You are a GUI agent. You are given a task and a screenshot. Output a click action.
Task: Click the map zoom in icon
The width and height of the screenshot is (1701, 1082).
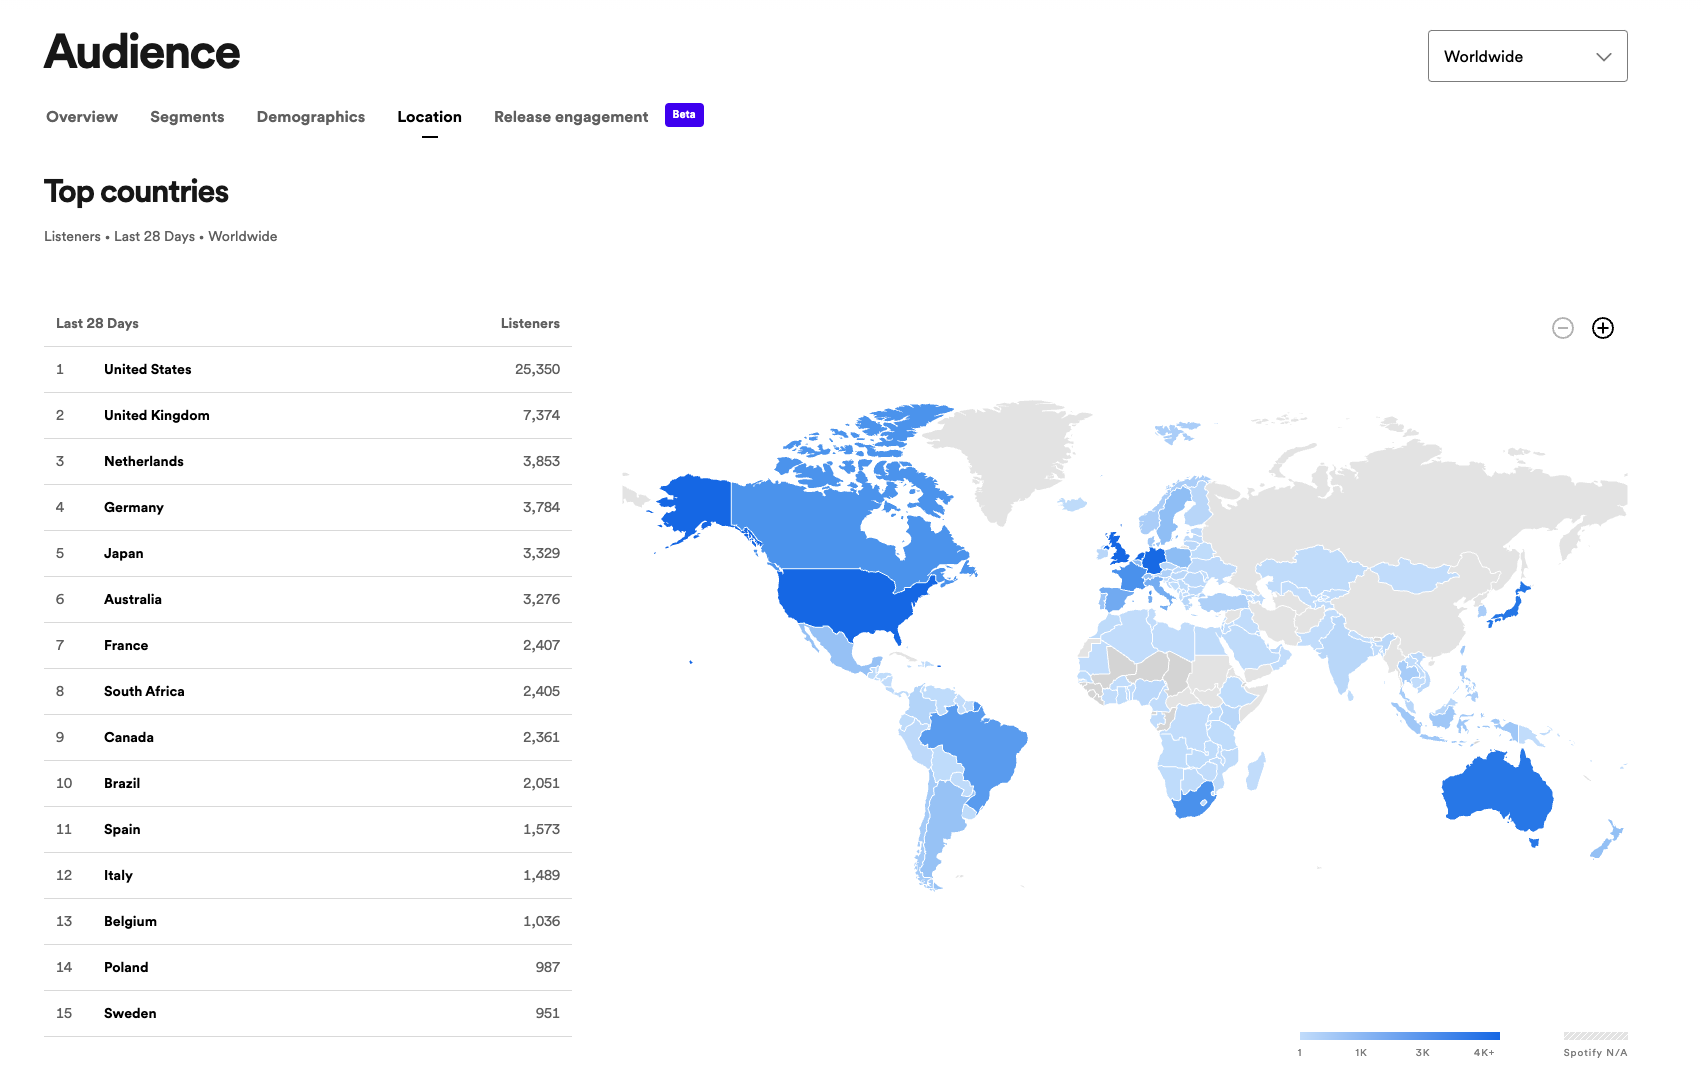1602,328
